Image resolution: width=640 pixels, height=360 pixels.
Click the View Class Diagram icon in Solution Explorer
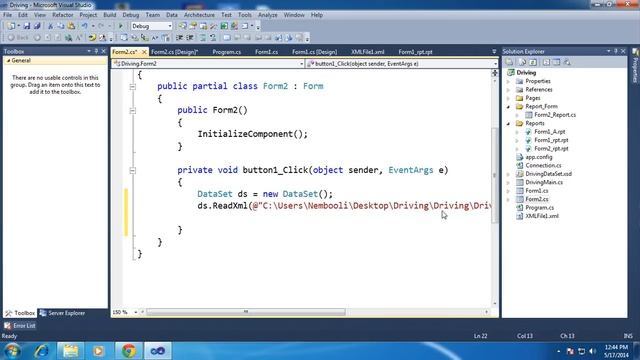567,62
